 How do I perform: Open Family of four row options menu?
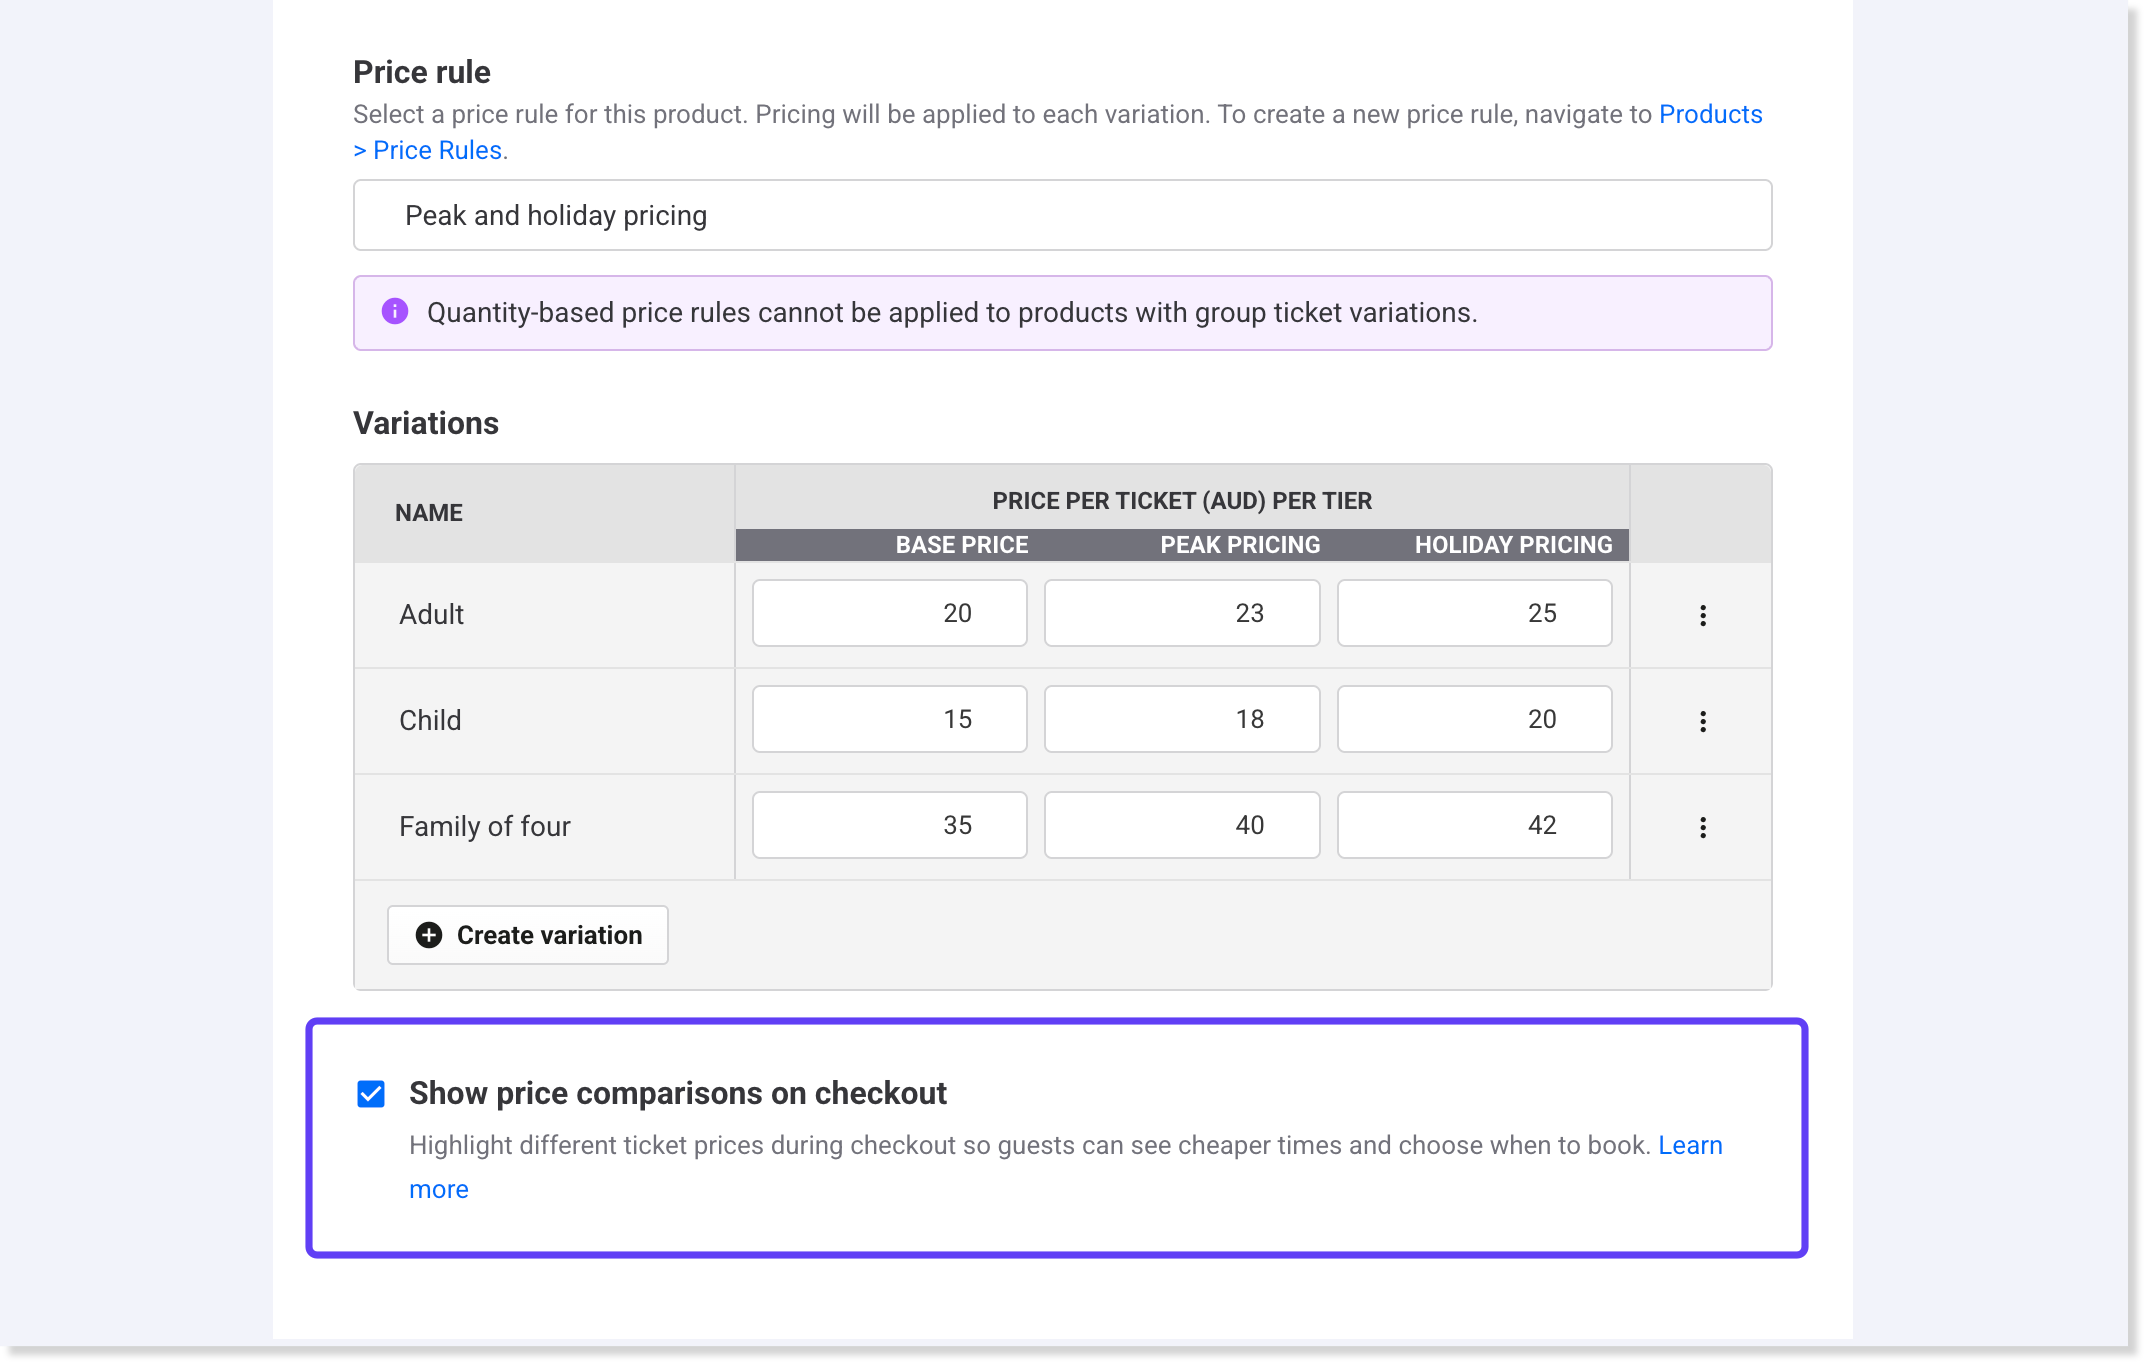[x=1702, y=827]
